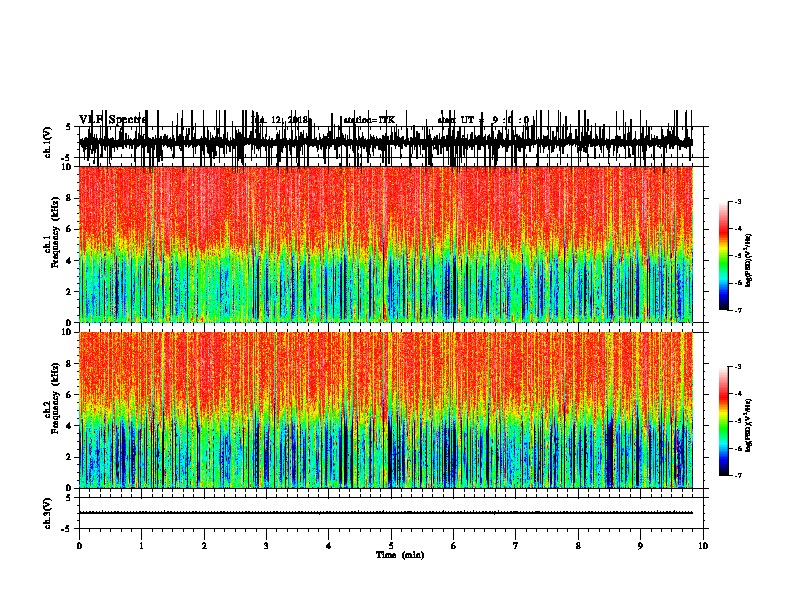This screenshot has height=612, width=792.
Task: Click the ch.1 voltage waveform strip
Action: coord(386,142)
